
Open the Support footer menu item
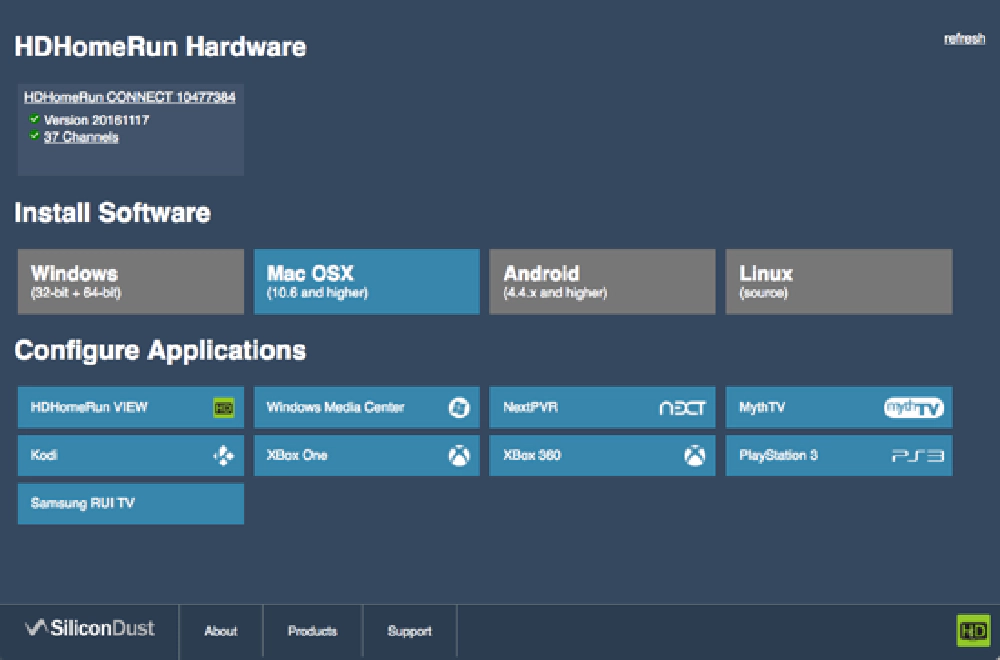pyautogui.click(x=409, y=631)
